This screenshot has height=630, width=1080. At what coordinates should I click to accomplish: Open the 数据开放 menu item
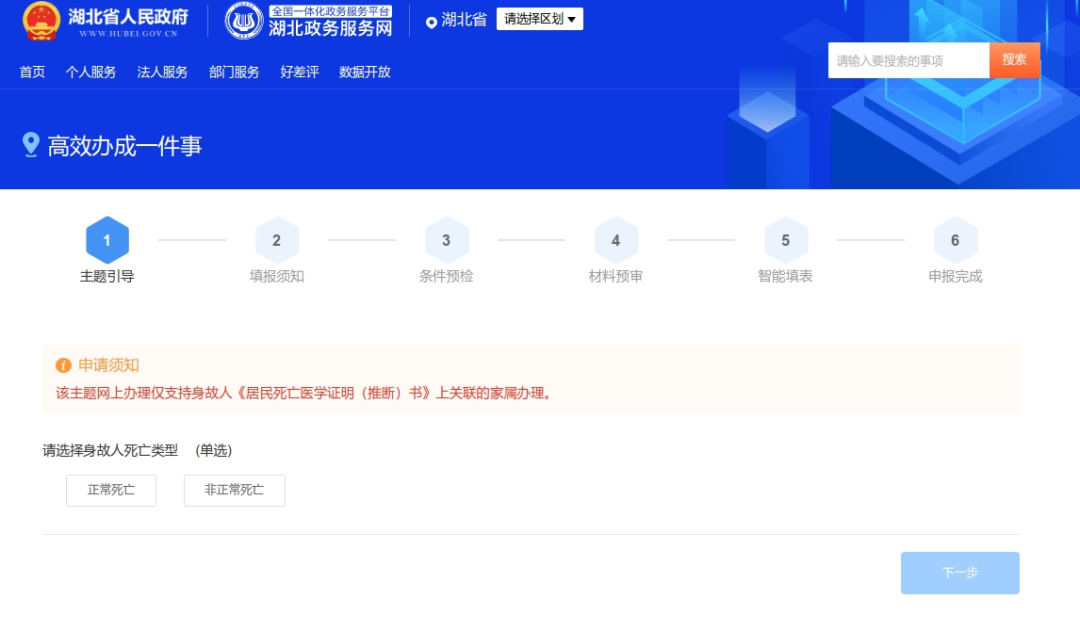(x=368, y=72)
